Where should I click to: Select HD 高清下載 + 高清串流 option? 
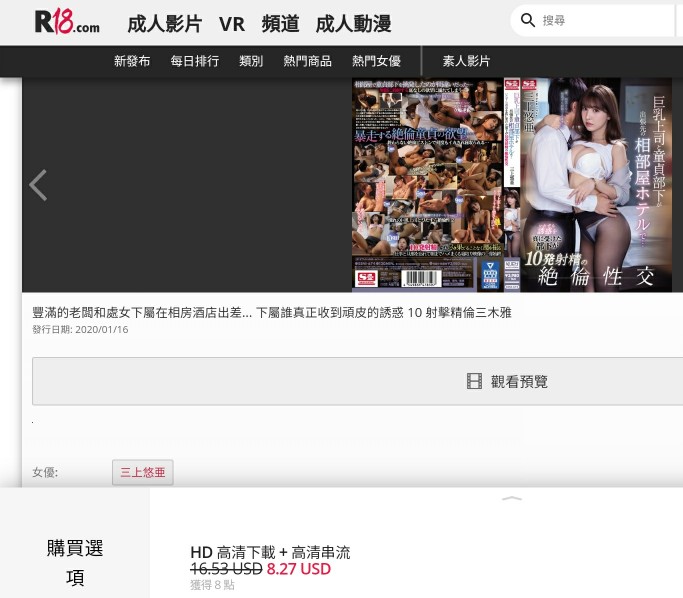click(x=270, y=552)
